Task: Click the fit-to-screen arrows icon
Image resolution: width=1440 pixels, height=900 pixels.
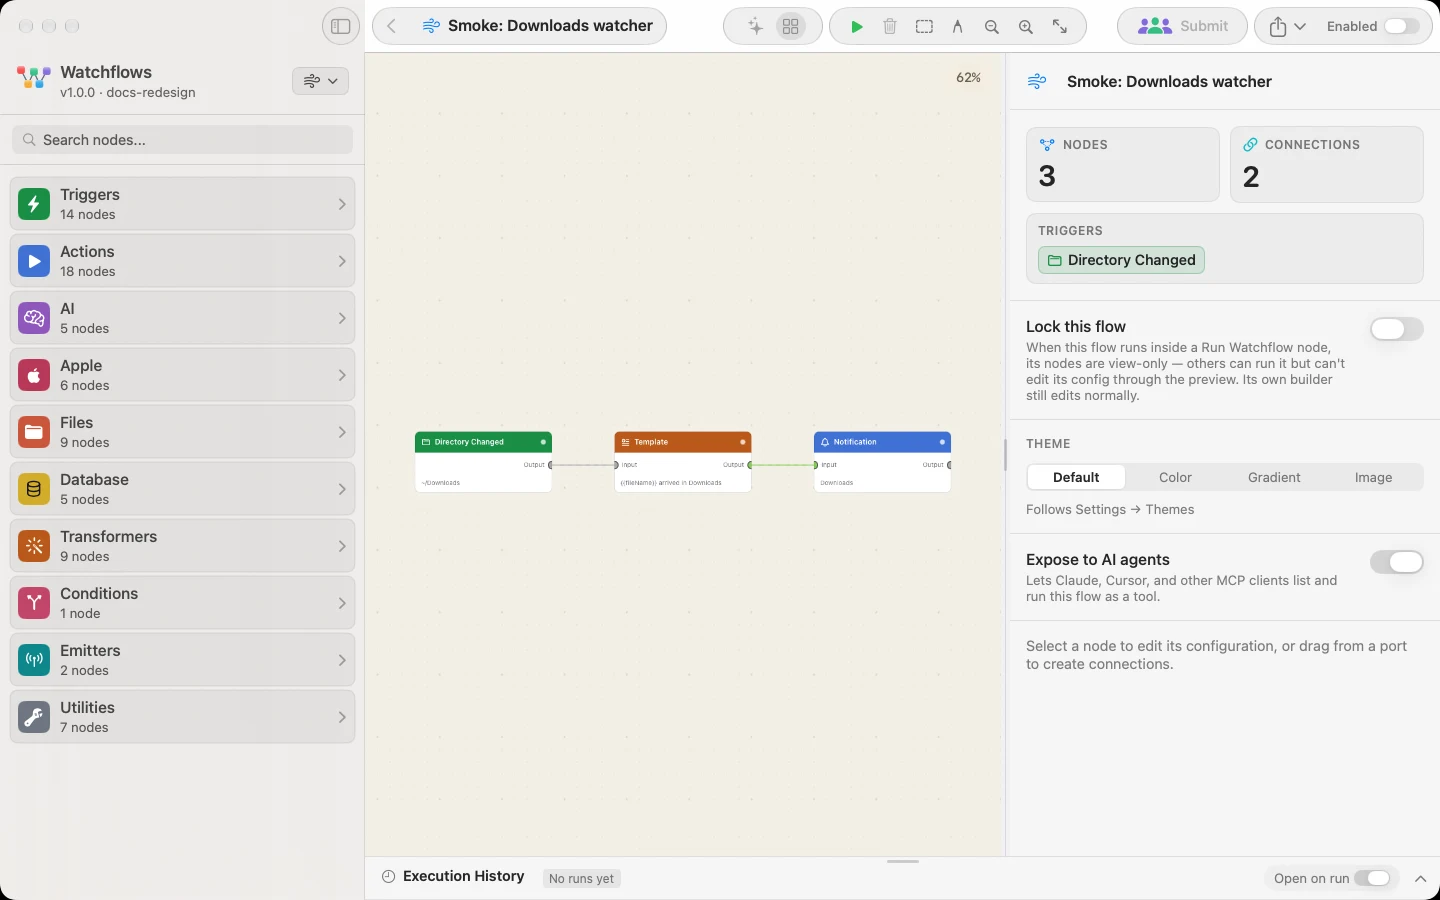Action: (1060, 27)
